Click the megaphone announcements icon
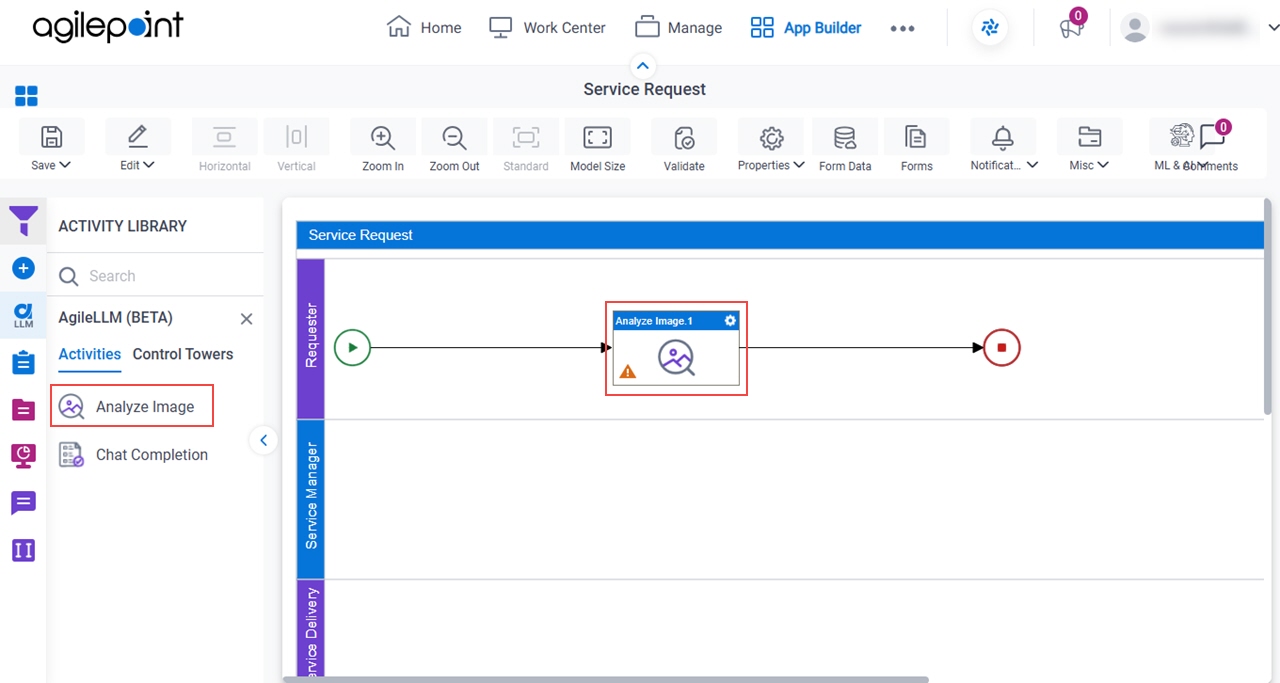 (x=1071, y=28)
